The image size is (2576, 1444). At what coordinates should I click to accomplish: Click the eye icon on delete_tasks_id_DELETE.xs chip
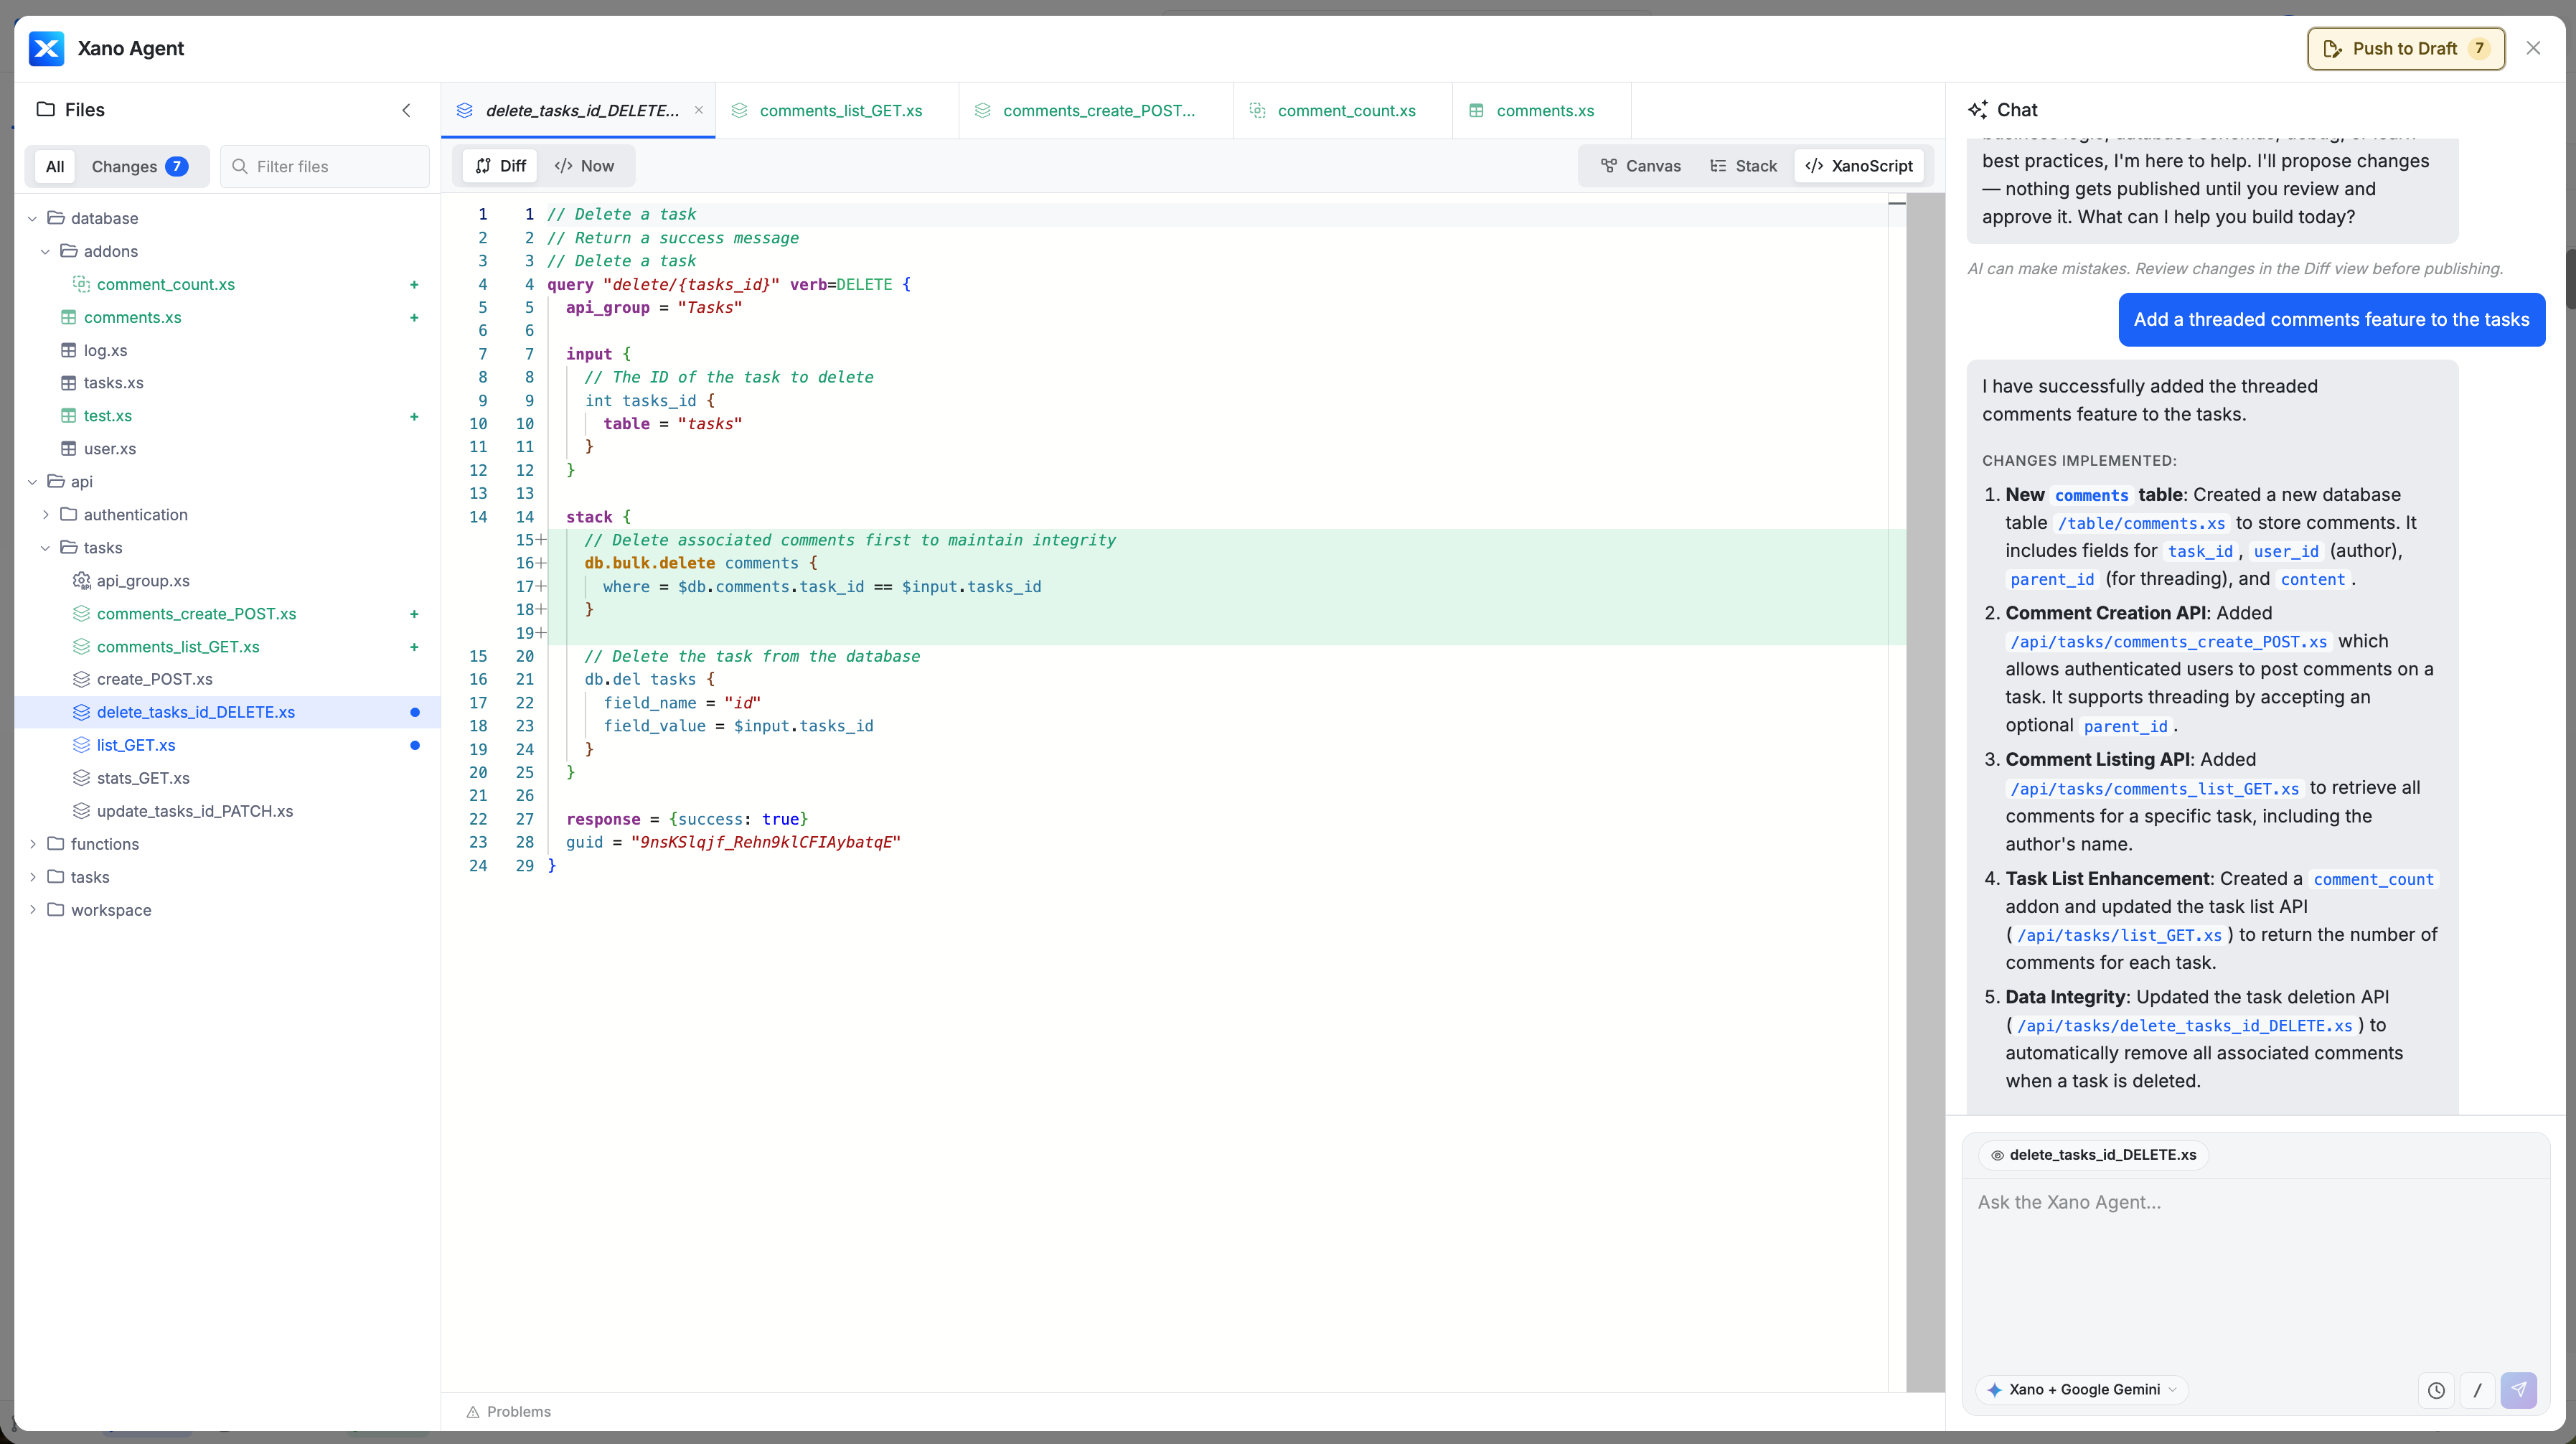1996,1155
